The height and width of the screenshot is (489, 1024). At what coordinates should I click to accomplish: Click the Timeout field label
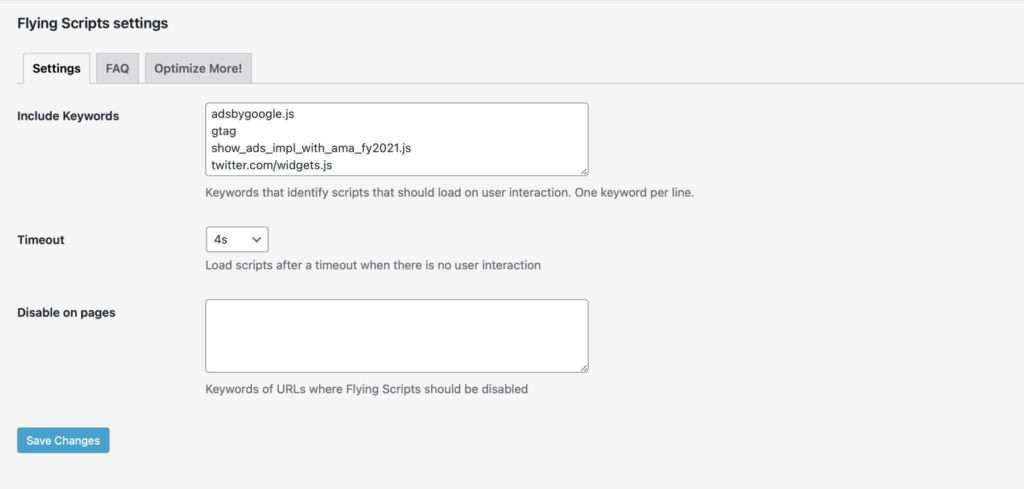43,240
